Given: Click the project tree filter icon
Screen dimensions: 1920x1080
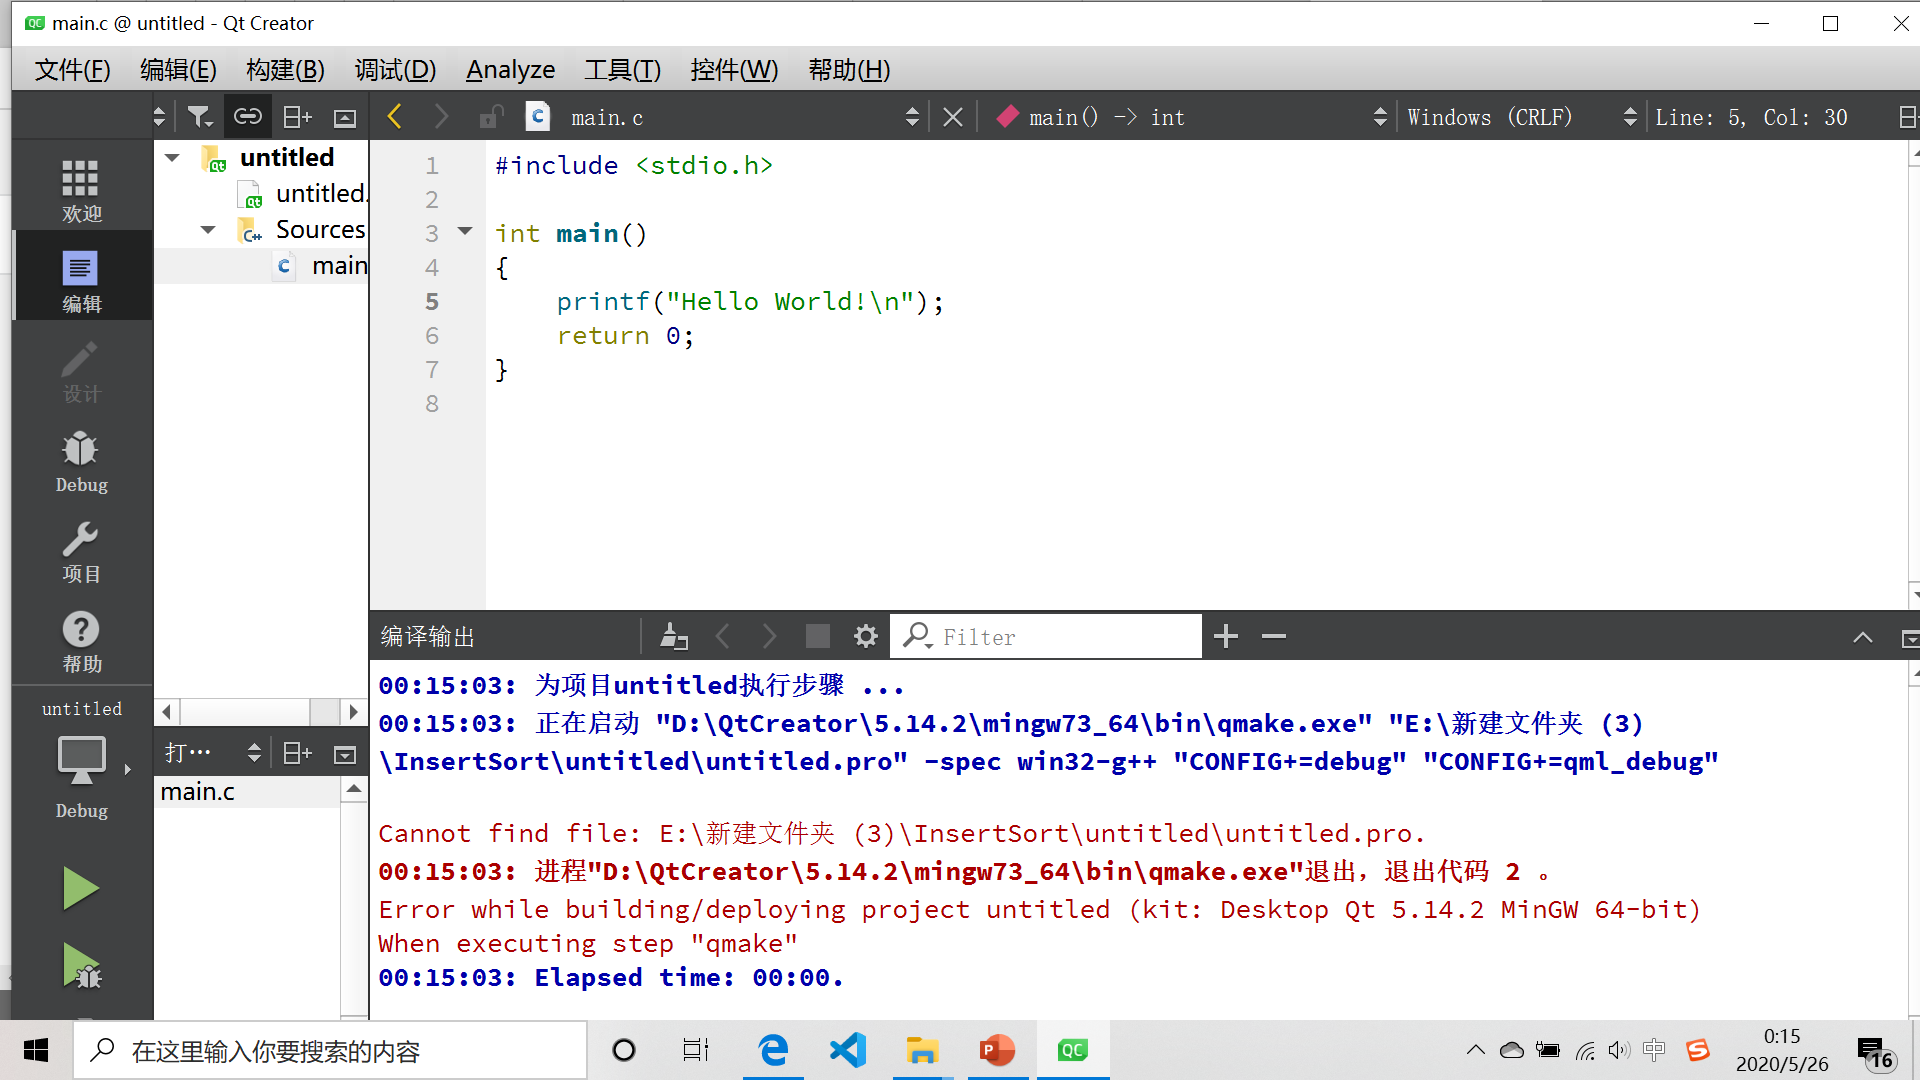Looking at the screenshot, I should click(x=200, y=117).
